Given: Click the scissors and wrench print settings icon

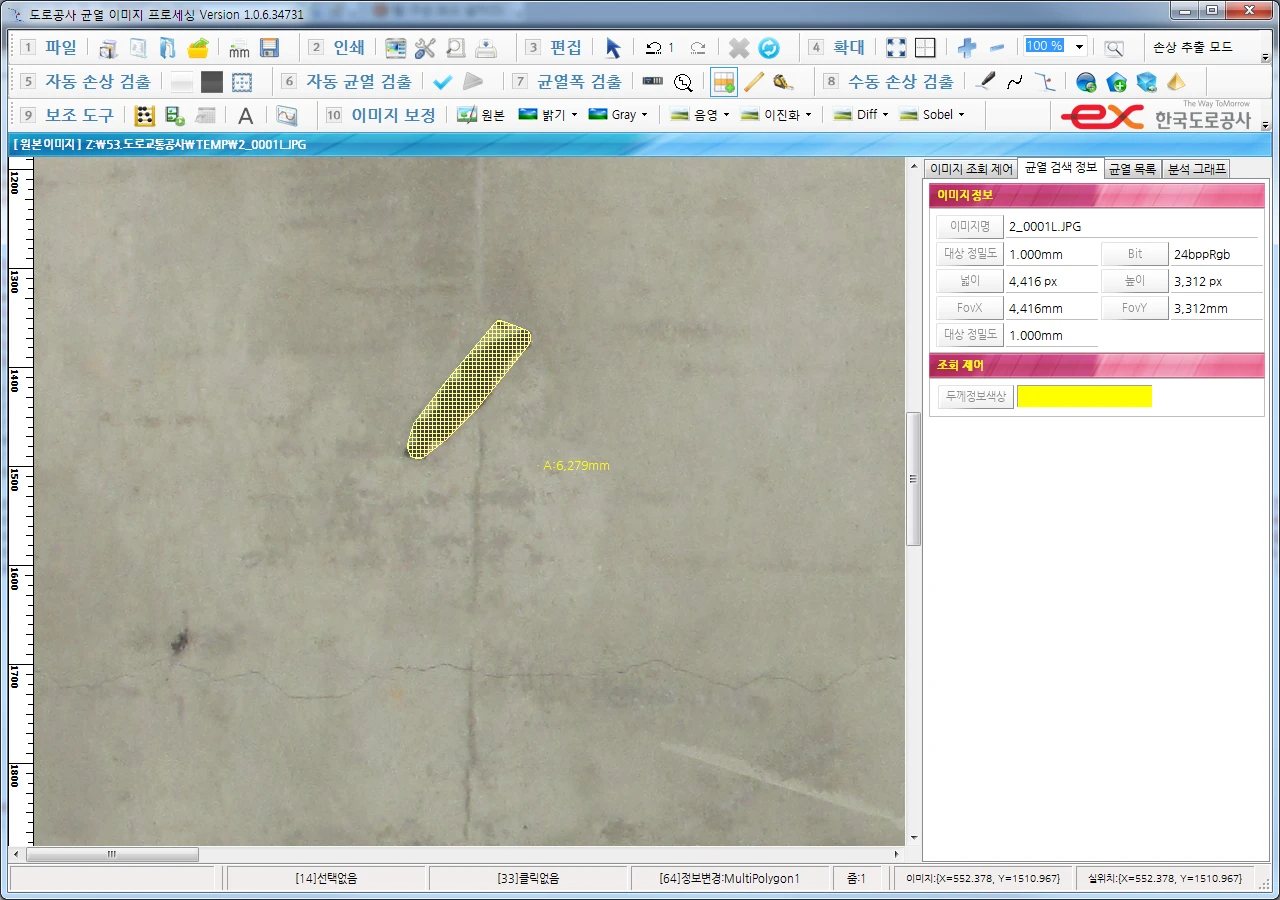Looking at the screenshot, I should pos(425,48).
